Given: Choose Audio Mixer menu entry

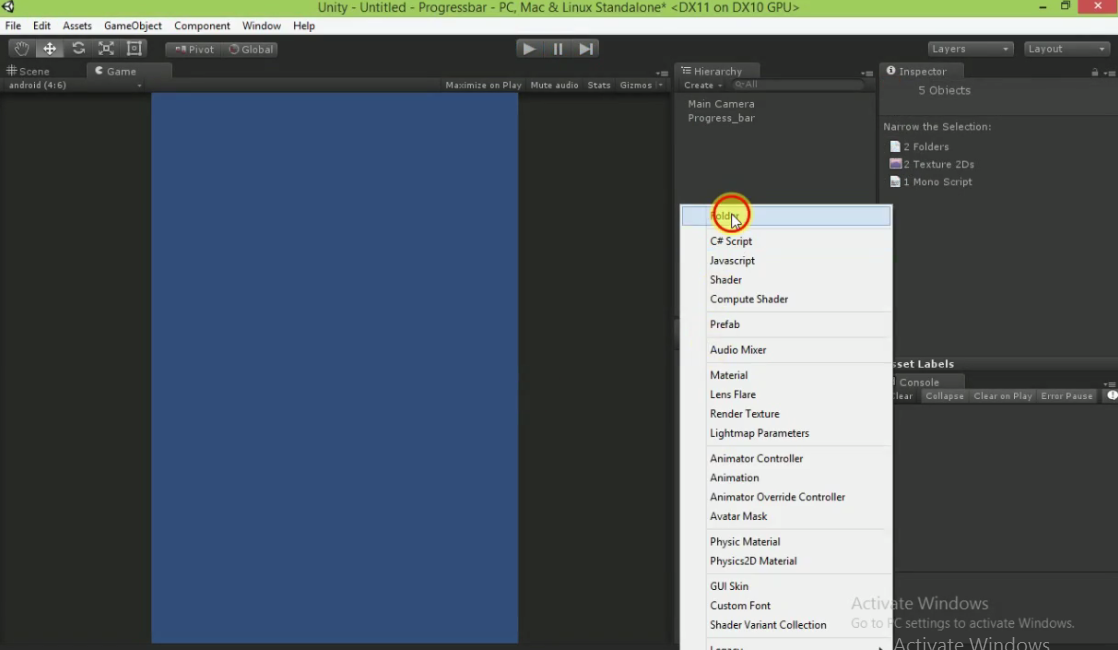Looking at the screenshot, I should point(786,350).
